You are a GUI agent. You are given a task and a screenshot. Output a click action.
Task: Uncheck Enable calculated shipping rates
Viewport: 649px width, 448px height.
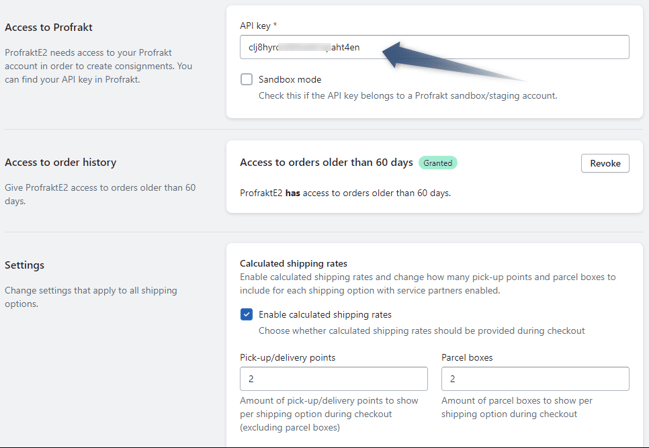click(x=247, y=314)
